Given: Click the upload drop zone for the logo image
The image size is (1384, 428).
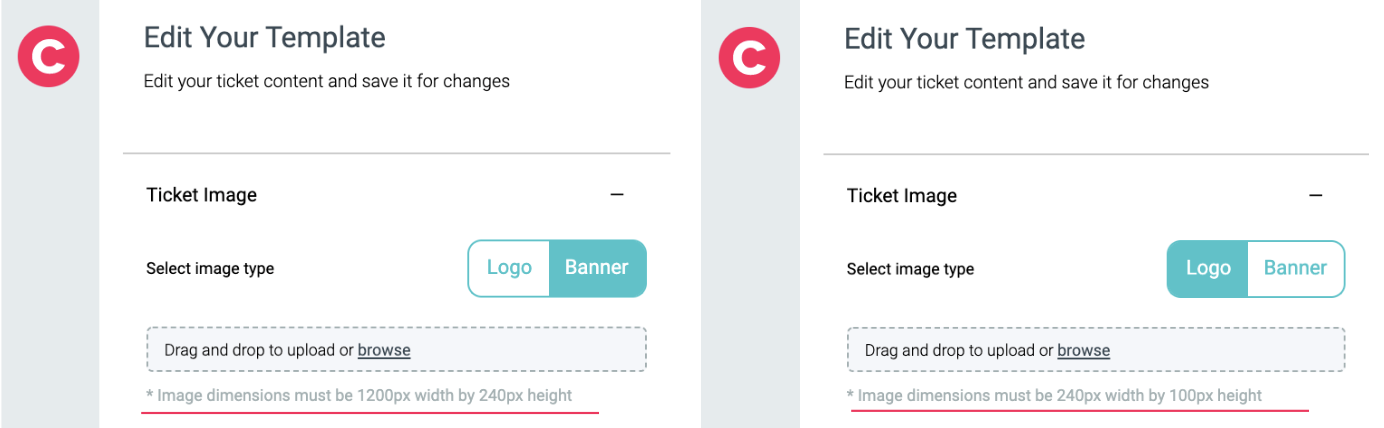Looking at the screenshot, I should [1096, 350].
